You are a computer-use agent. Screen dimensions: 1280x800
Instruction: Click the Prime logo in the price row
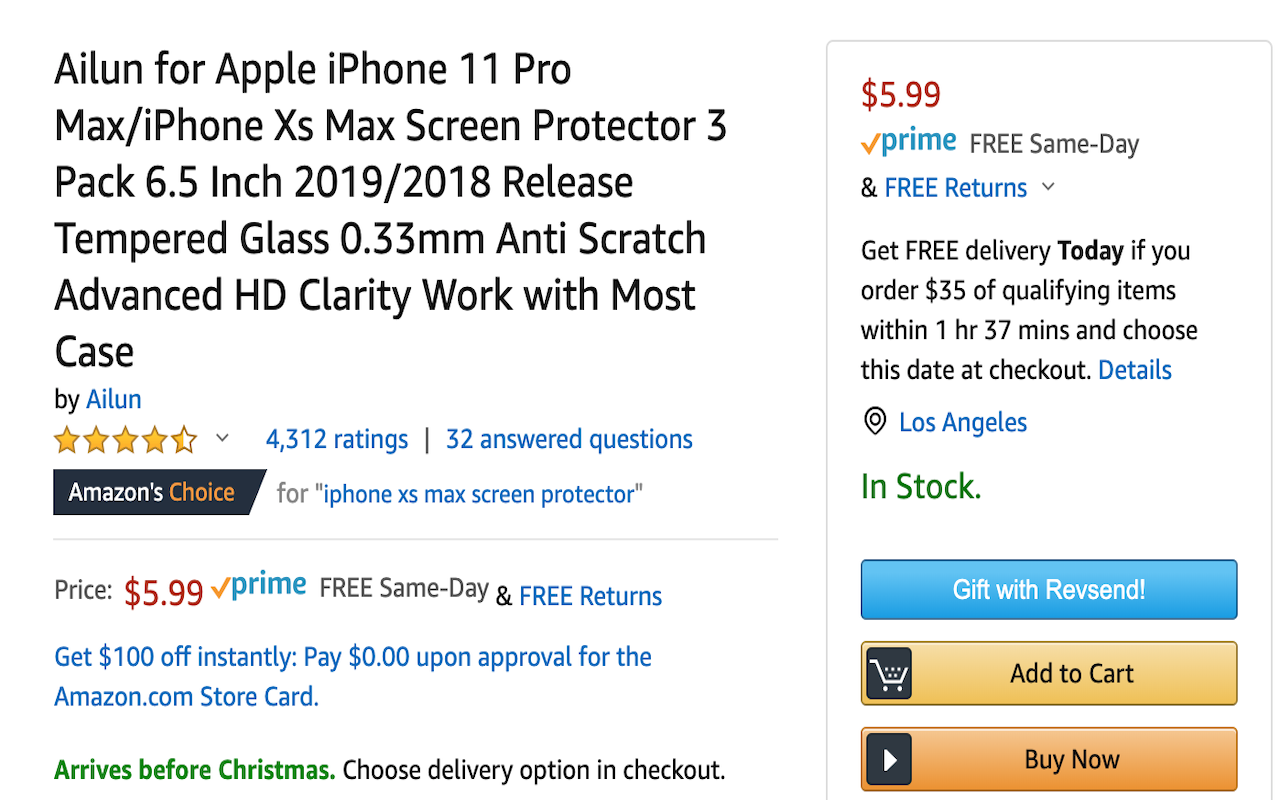(259, 588)
